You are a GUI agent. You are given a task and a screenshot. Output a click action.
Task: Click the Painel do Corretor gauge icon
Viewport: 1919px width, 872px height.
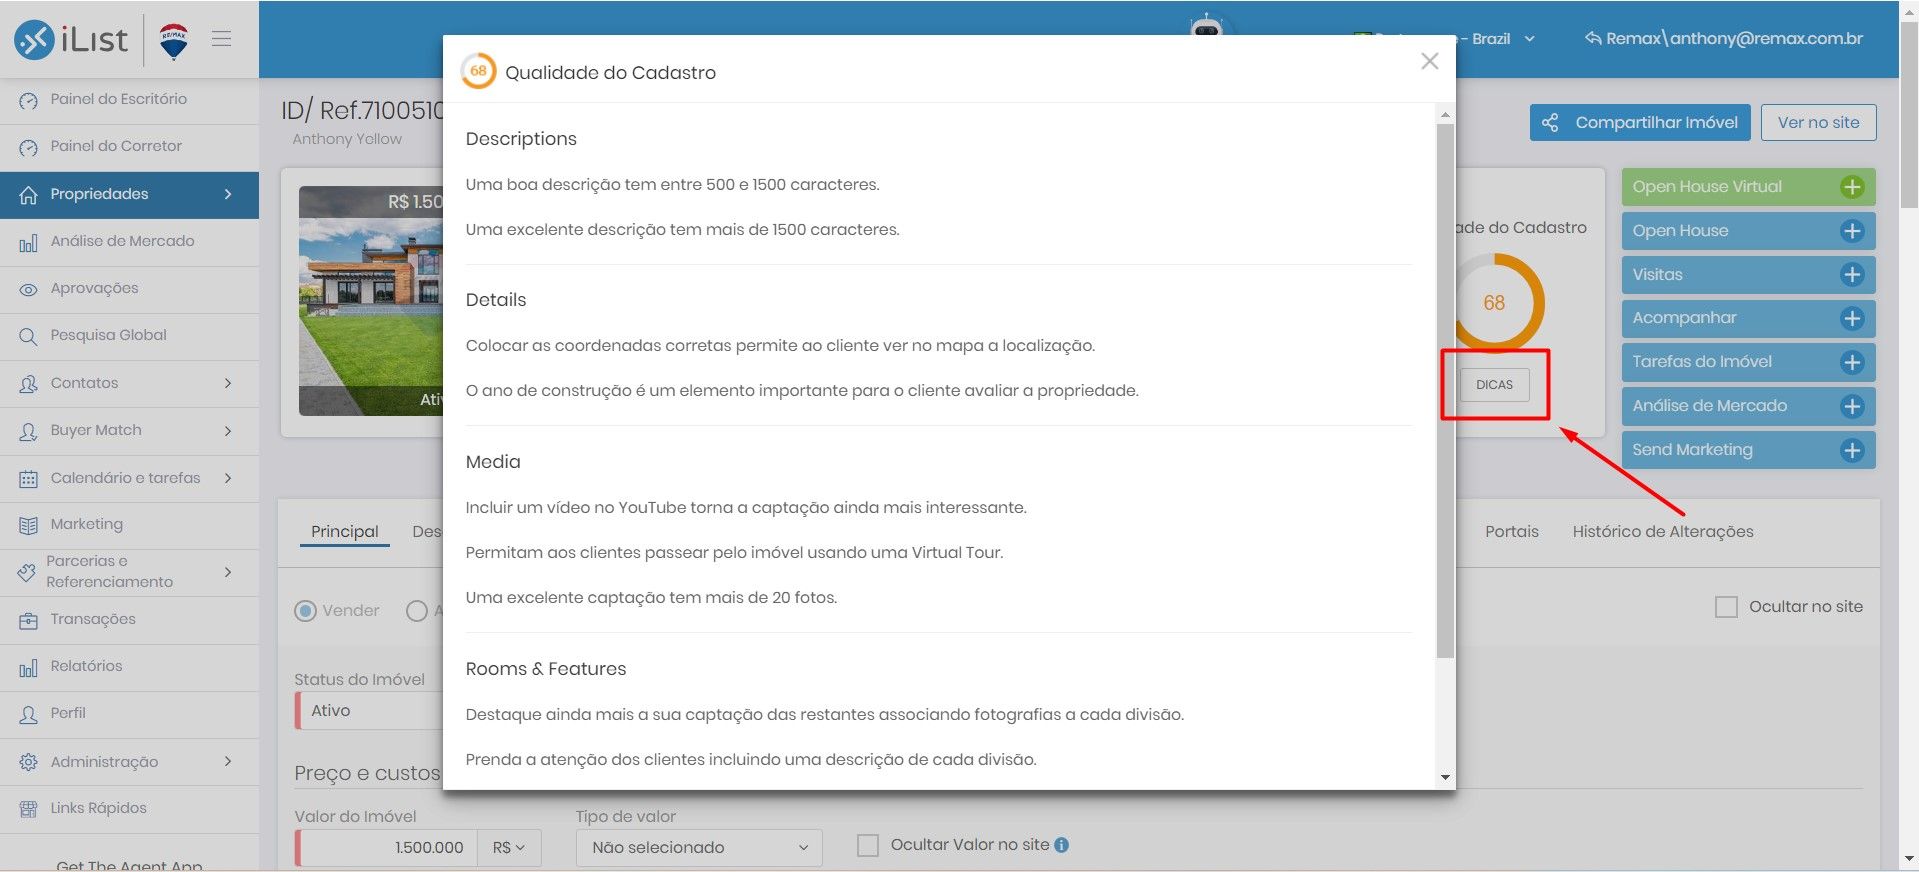(28, 147)
